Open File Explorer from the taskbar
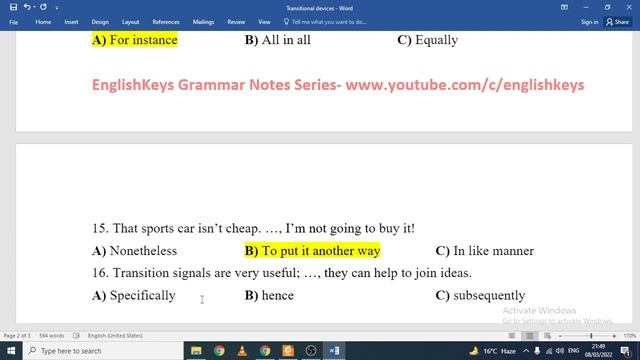640x360 pixels. point(196,351)
